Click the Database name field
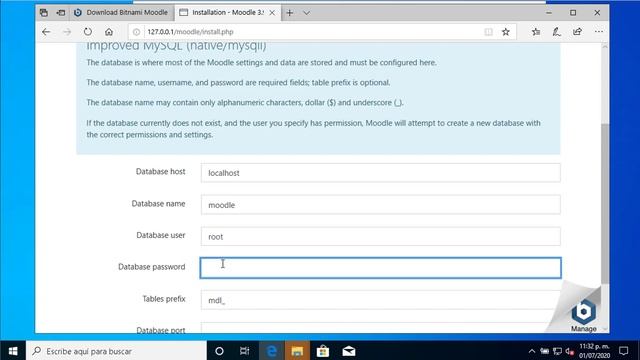The width and height of the screenshot is (640, 360). 380,205
